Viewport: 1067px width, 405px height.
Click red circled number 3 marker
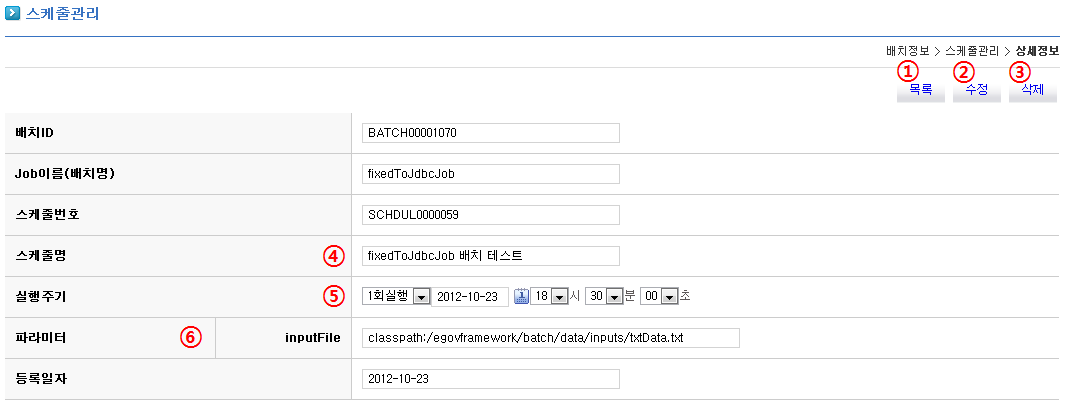(x=1019, y=71)
